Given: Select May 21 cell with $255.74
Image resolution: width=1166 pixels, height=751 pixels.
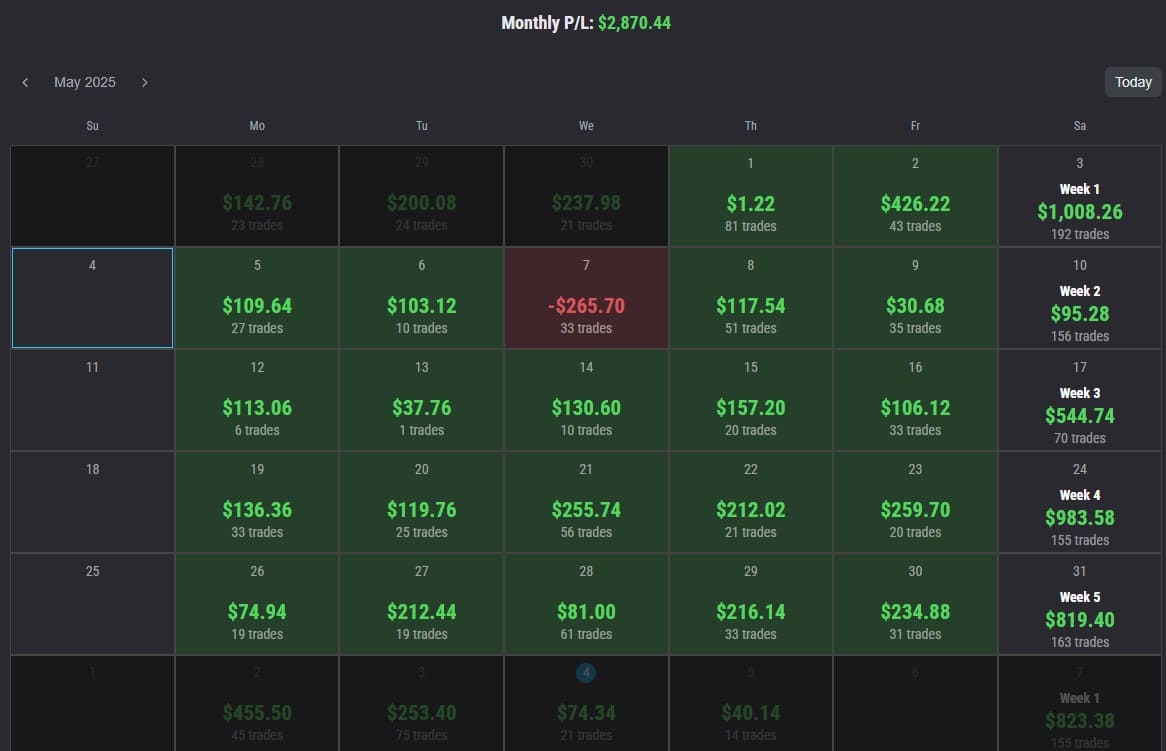Looking at the screenshot, I should (586, 502).
